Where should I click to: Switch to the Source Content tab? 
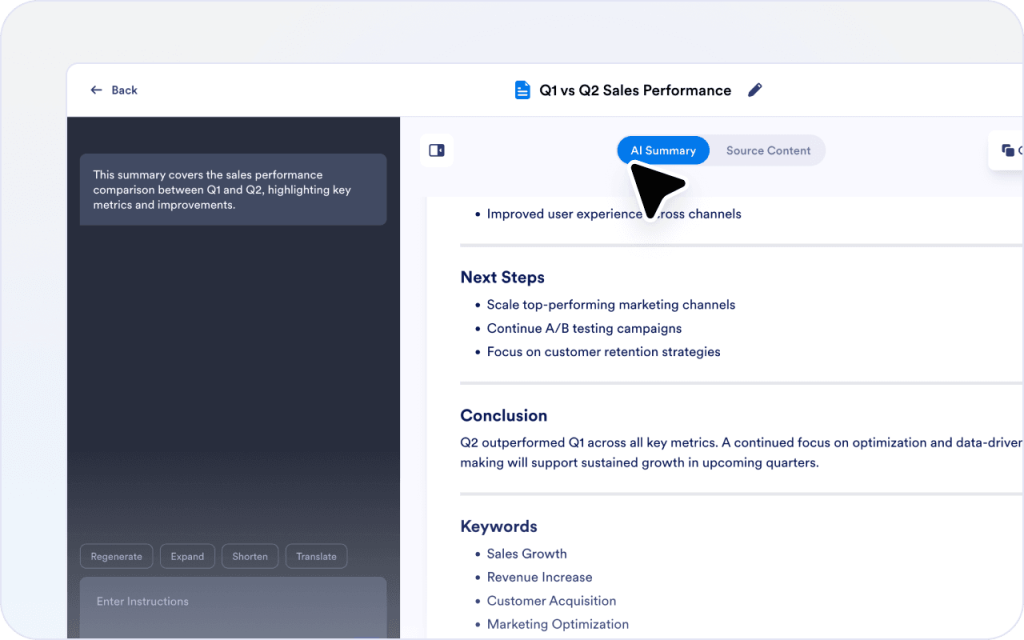[x=768, y=150]
